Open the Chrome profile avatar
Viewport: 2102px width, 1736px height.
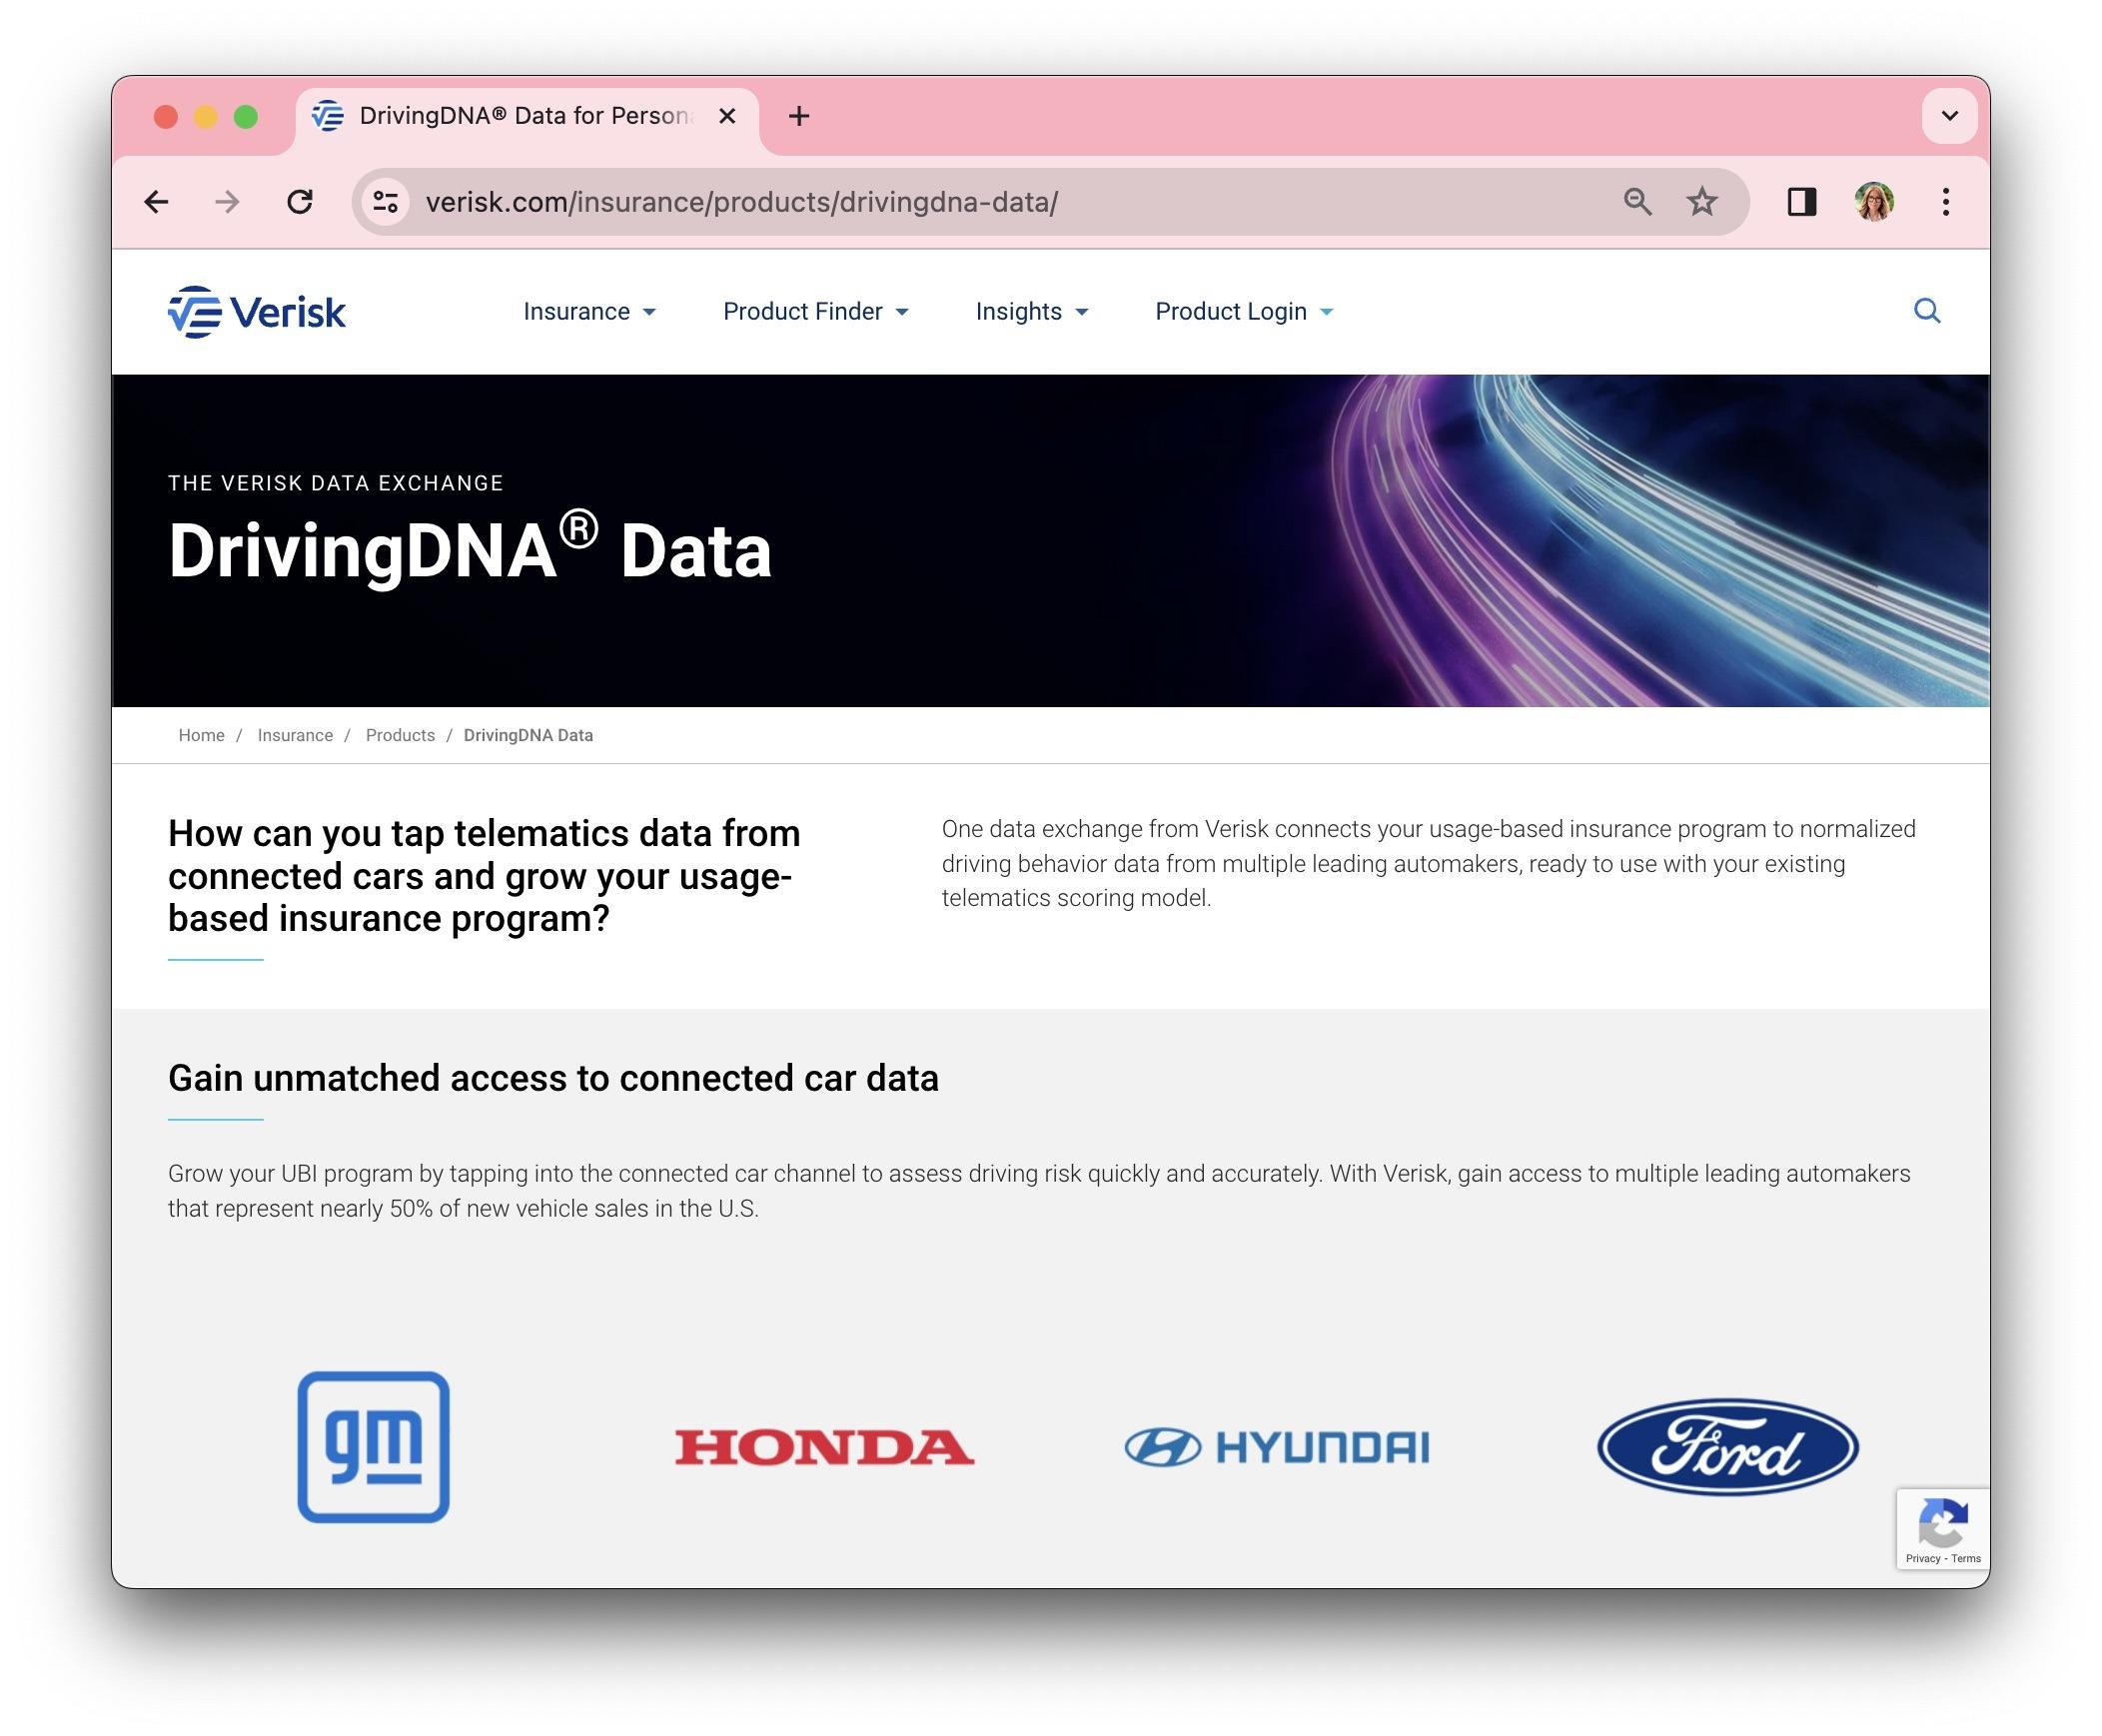[x=1874, y=202]
